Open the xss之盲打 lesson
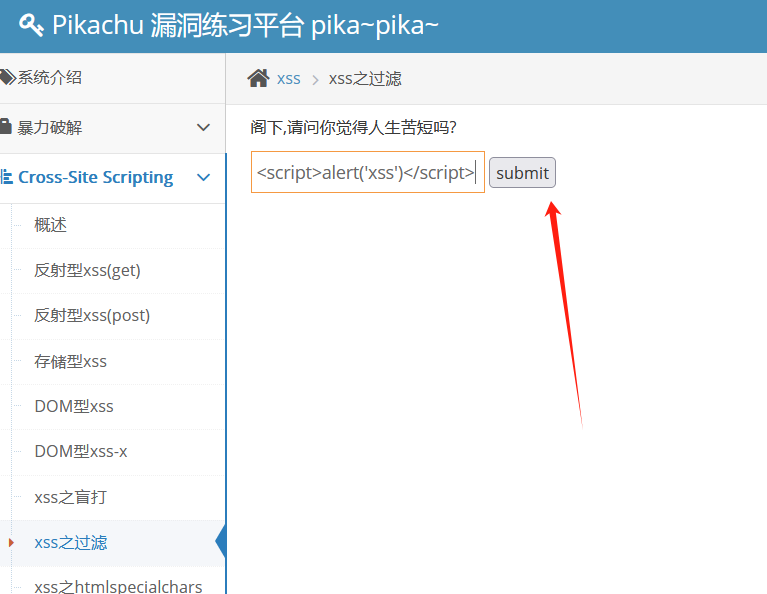Screen dimensions: 767x594 [70, 497]
